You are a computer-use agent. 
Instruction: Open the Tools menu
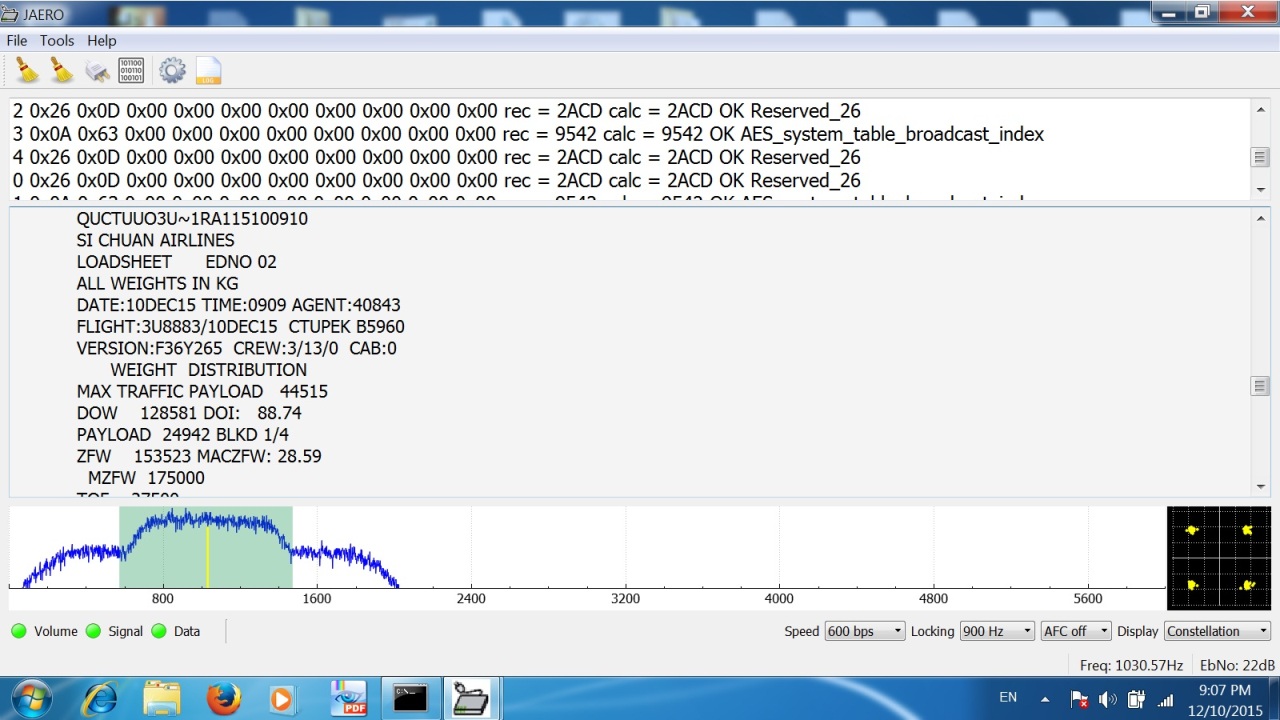[57, 41]
